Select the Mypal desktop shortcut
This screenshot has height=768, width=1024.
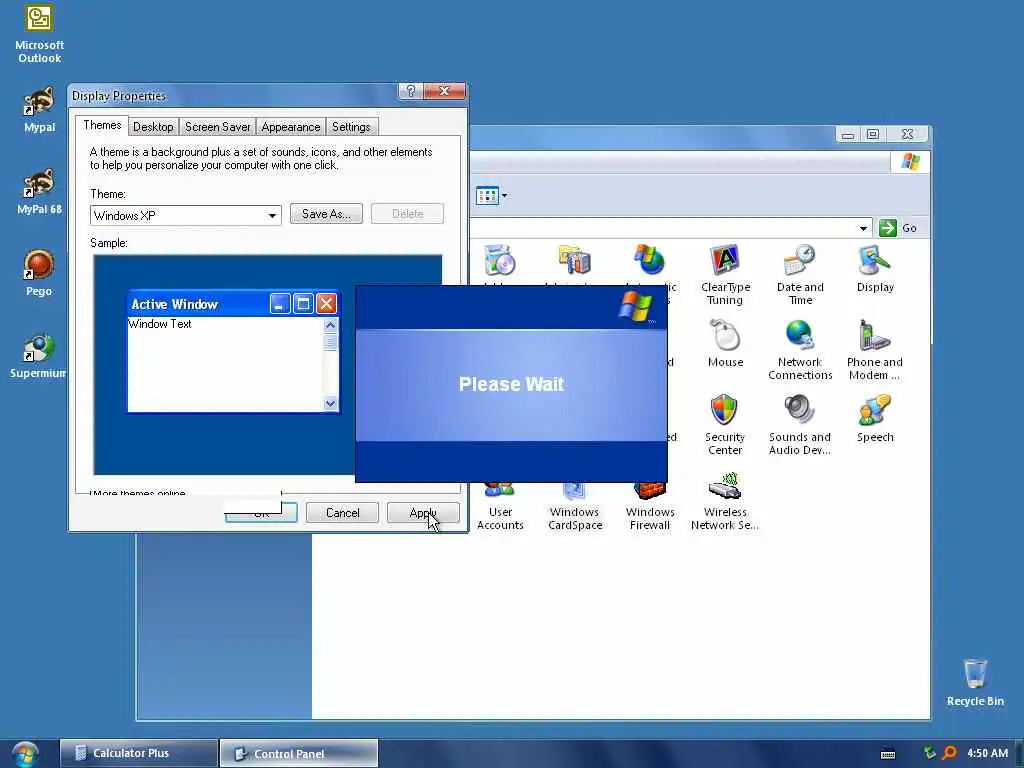(x=39, y=110)
